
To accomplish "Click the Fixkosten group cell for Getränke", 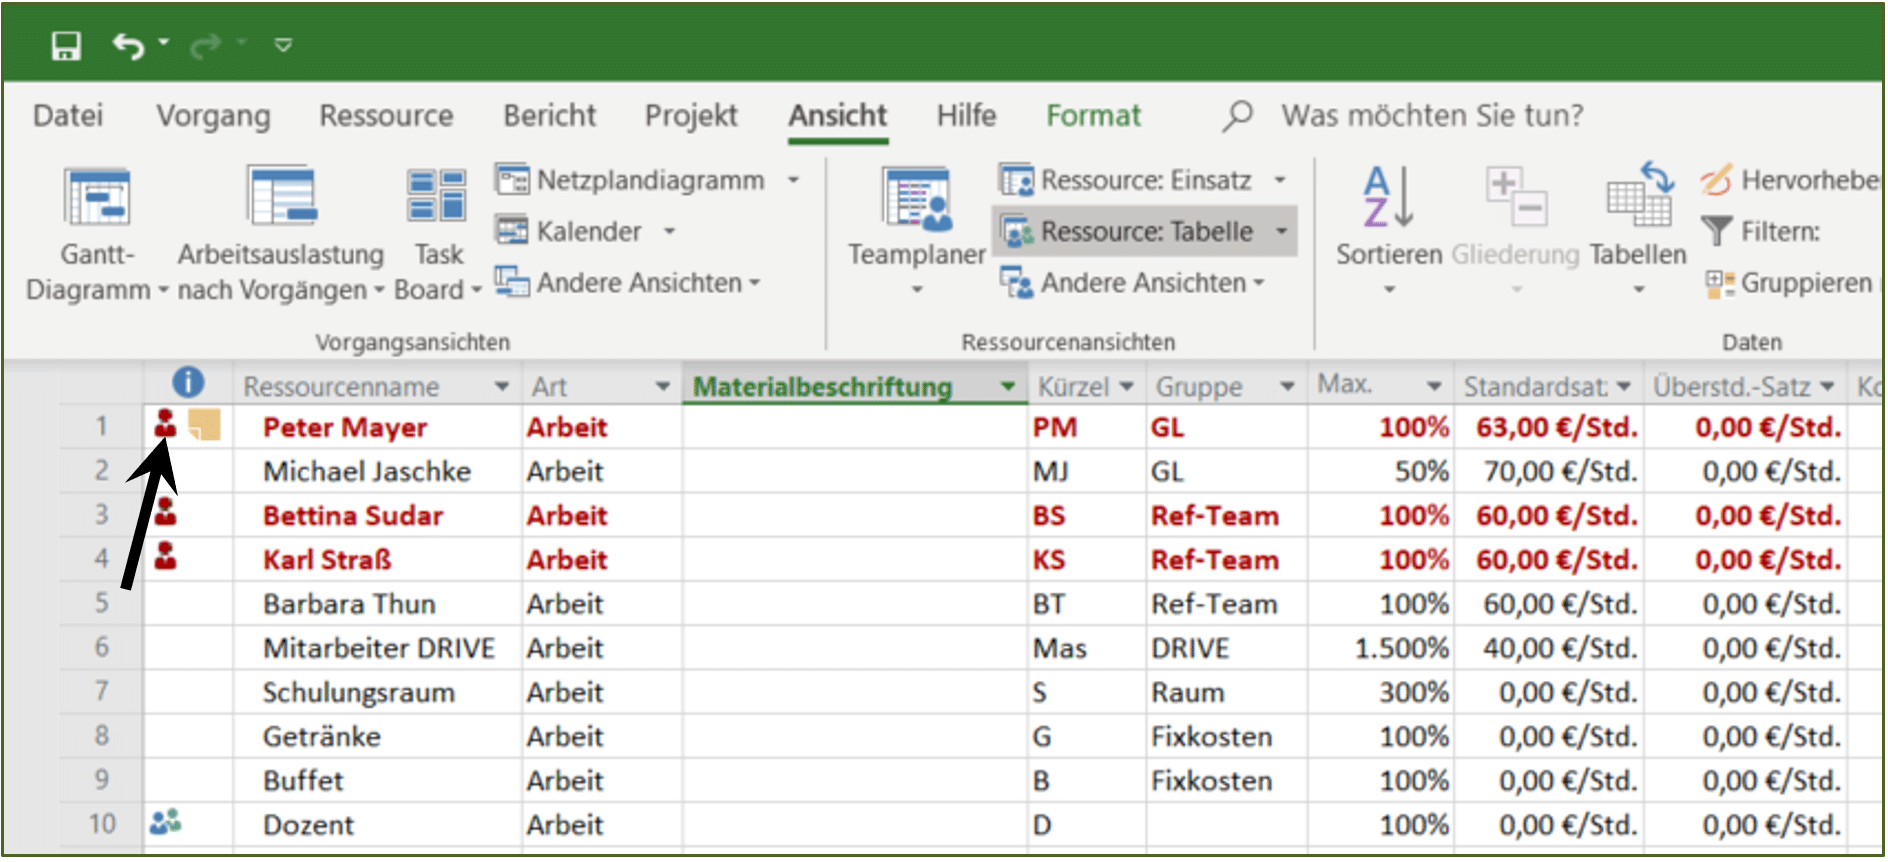I will [1226, 736].
